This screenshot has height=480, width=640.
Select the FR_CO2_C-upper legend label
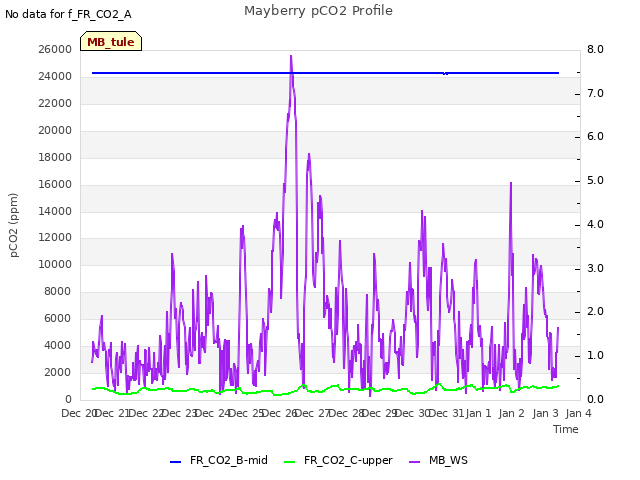348,460
